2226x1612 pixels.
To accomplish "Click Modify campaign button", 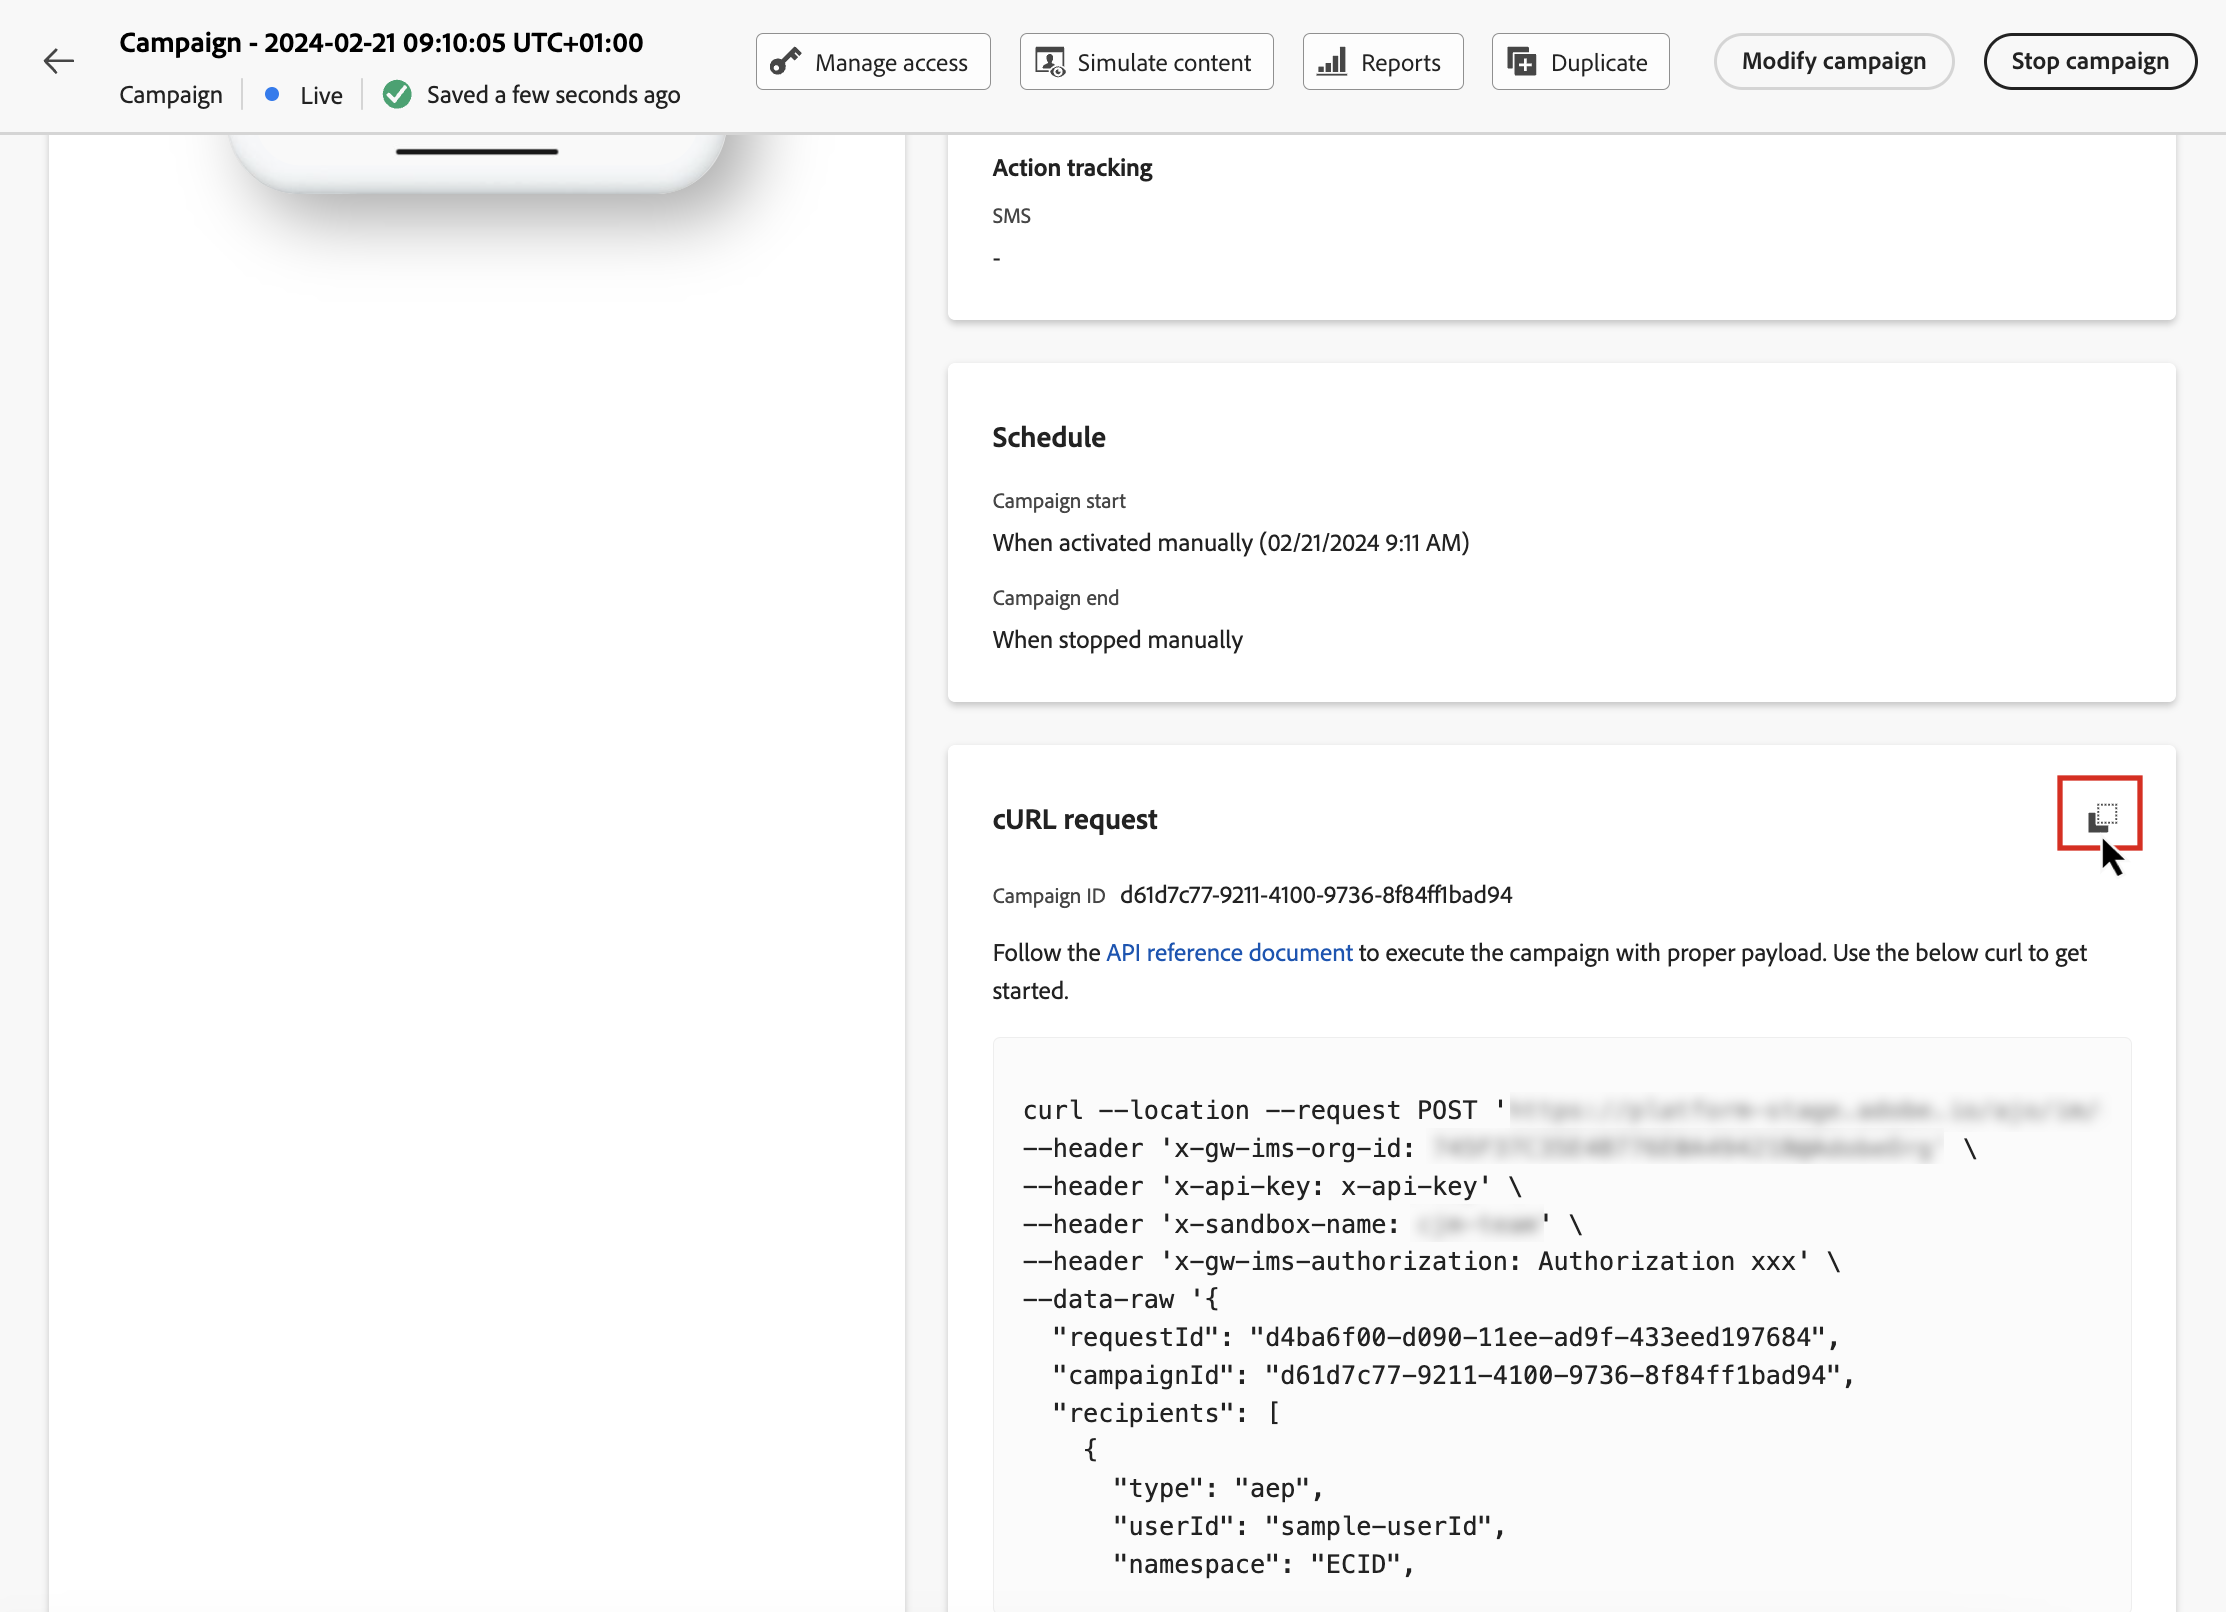I will [1833, 62].
